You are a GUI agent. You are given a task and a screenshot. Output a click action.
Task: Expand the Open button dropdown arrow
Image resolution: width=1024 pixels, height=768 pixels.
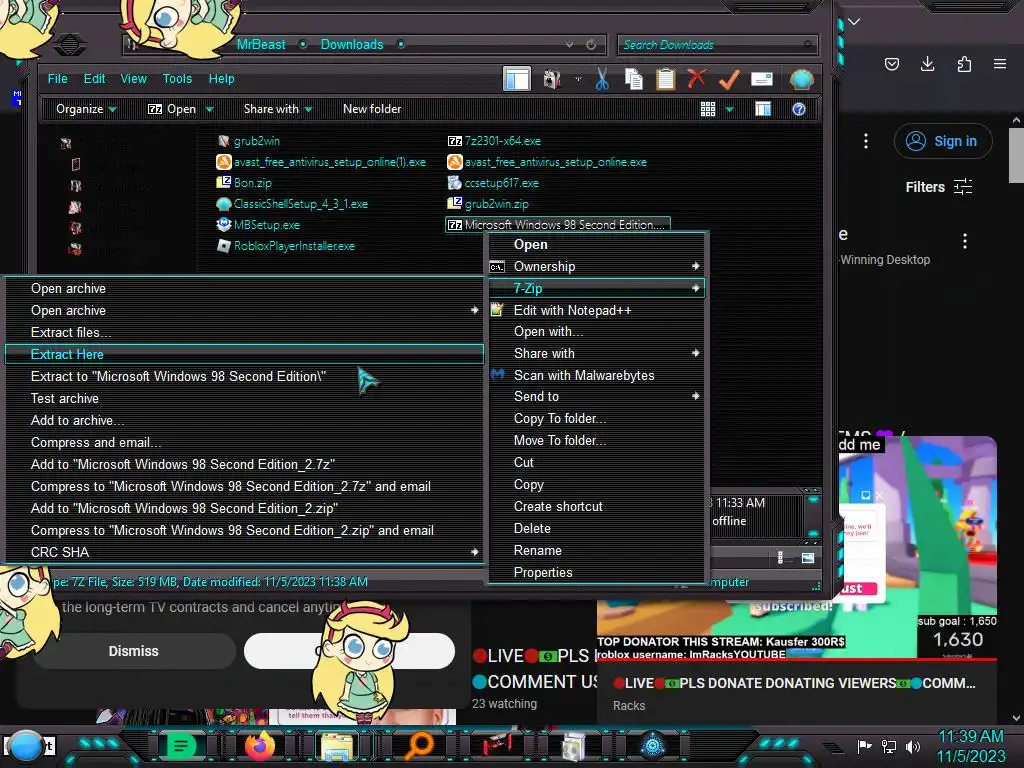[210, 110]
